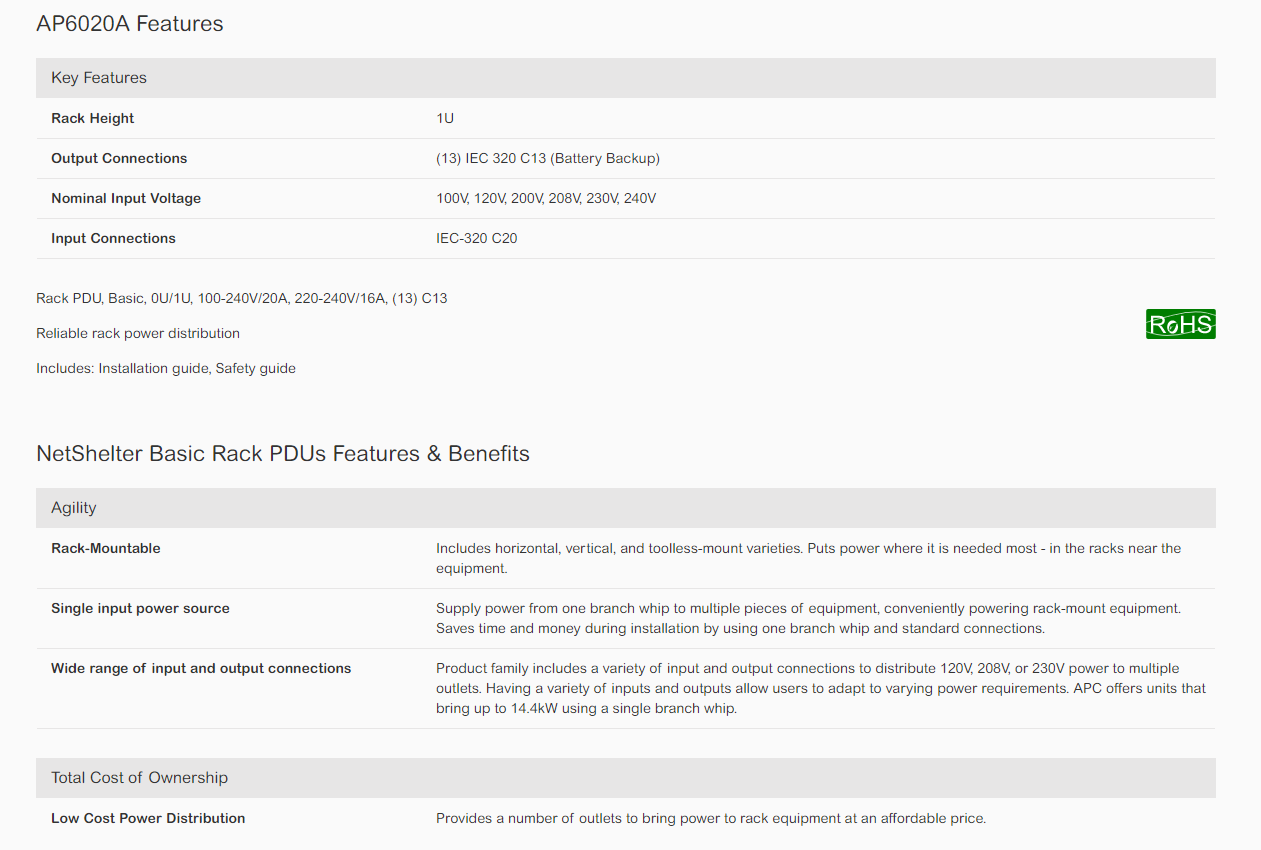Click the Rack PDU Basic description line

tap(241, 298)
